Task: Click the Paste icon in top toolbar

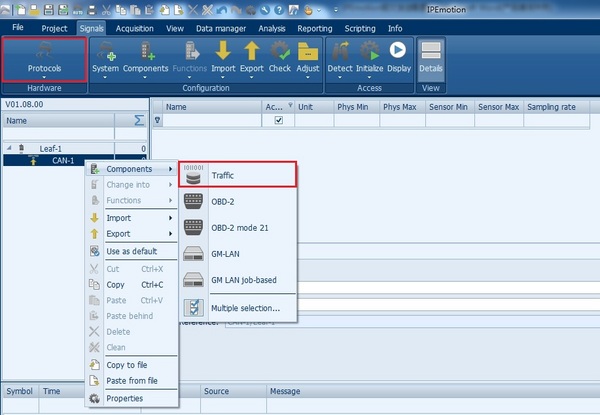Action: click(x=135, y=10)
